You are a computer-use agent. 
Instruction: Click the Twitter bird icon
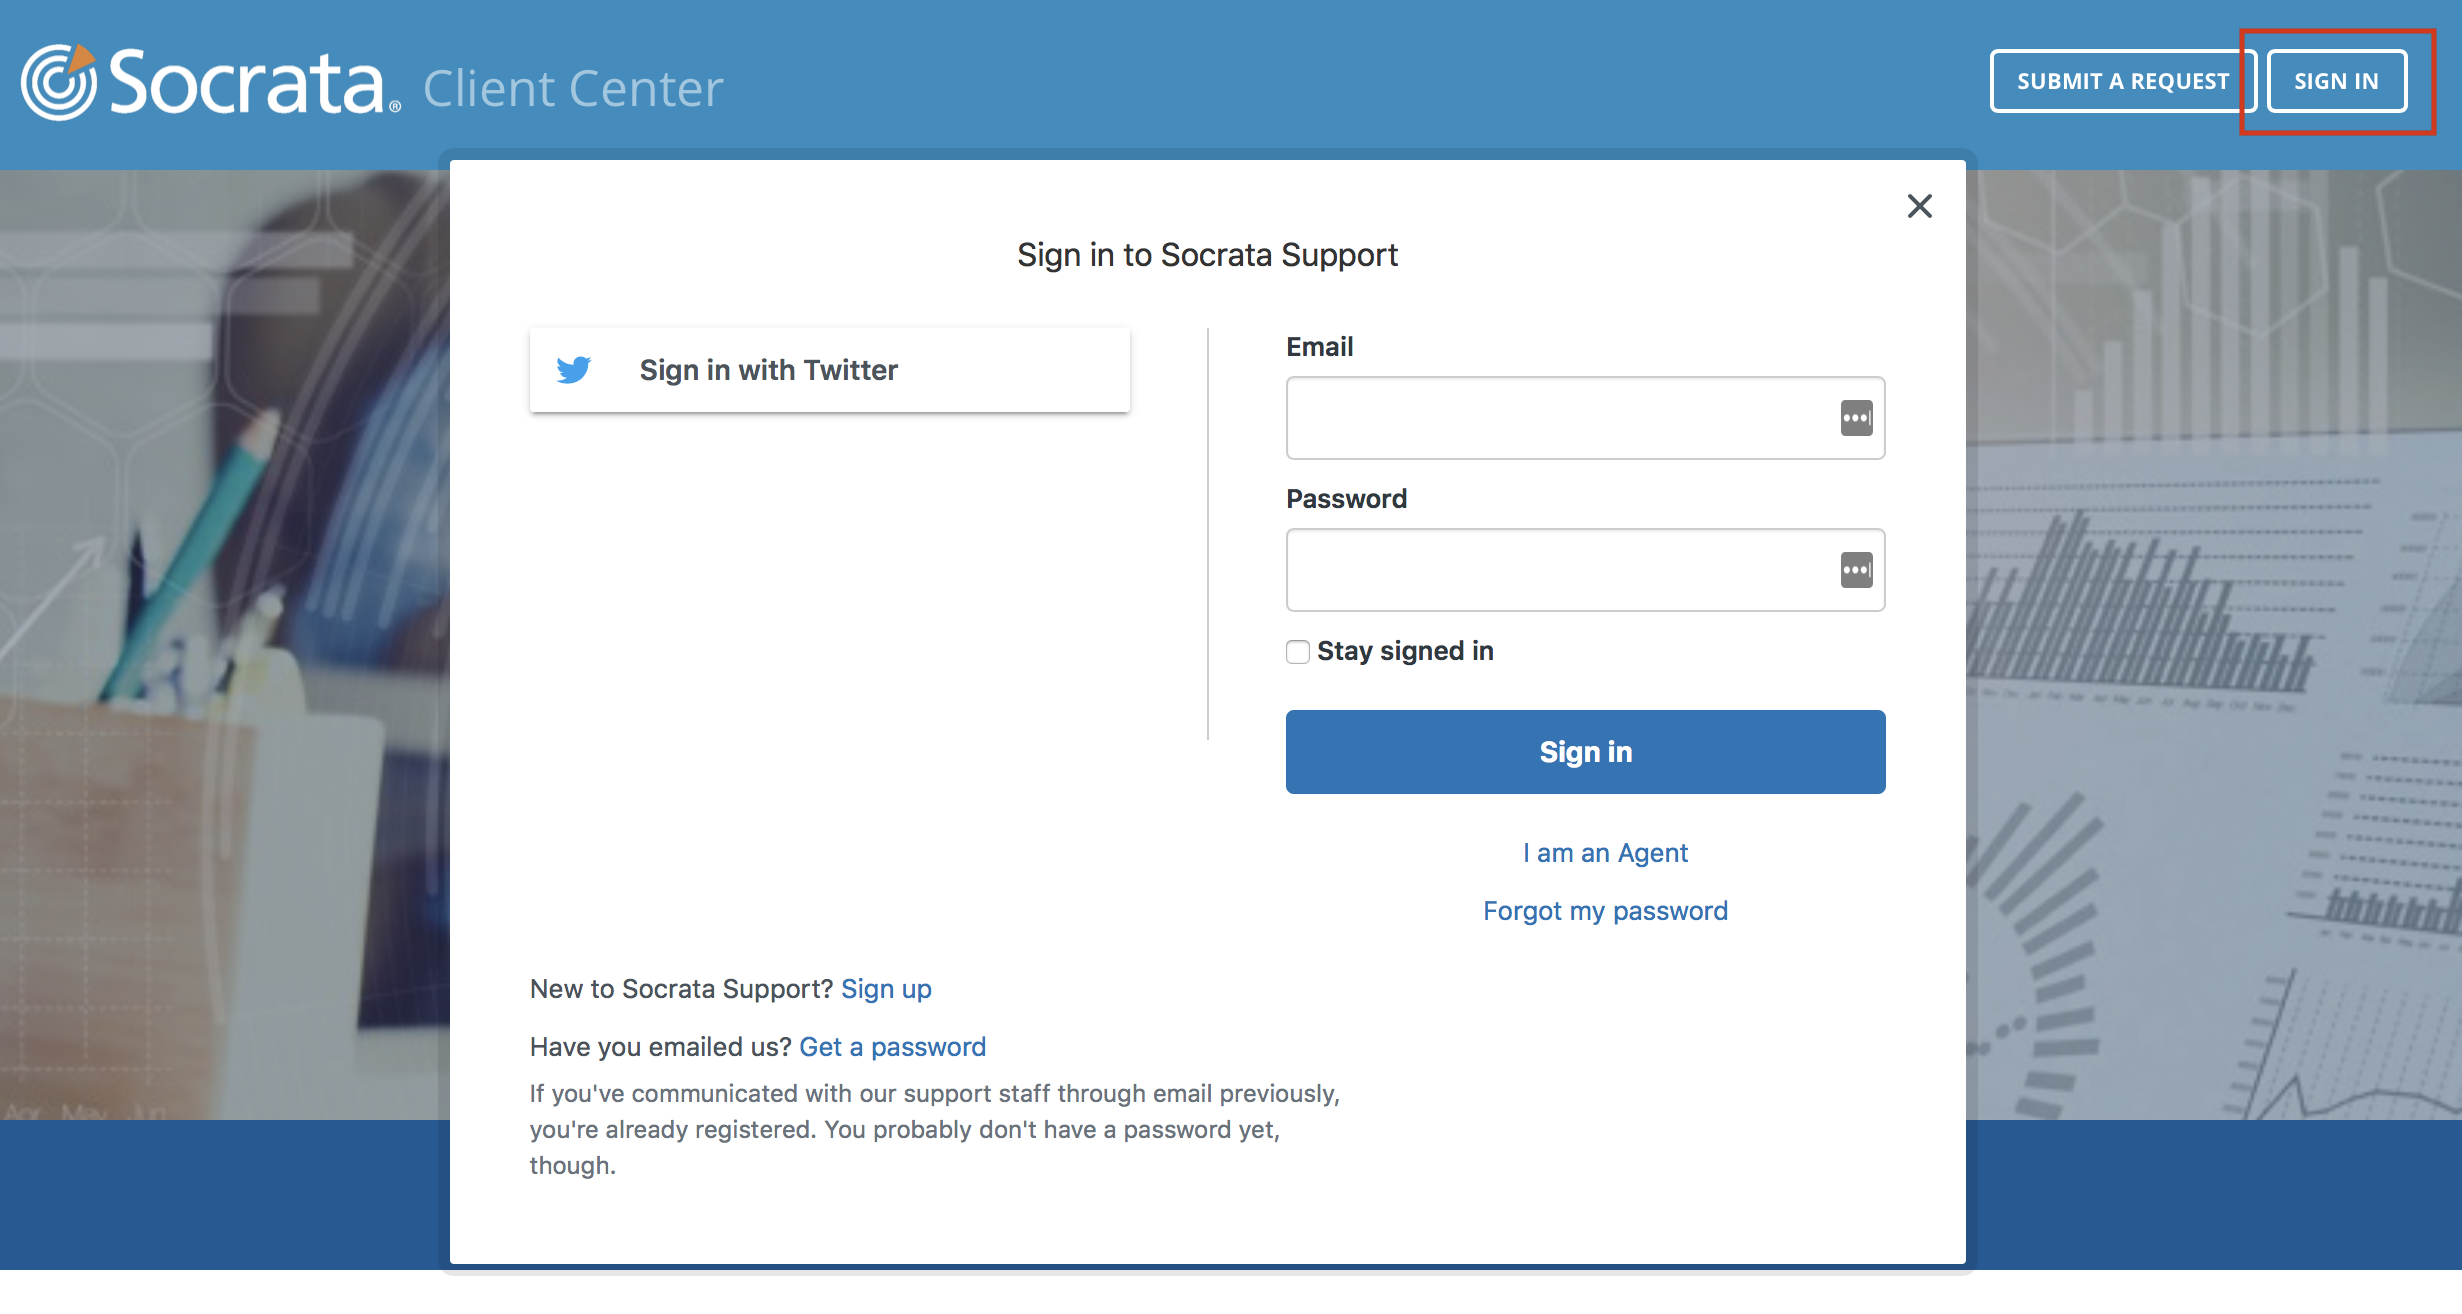[x=574, y=370]
